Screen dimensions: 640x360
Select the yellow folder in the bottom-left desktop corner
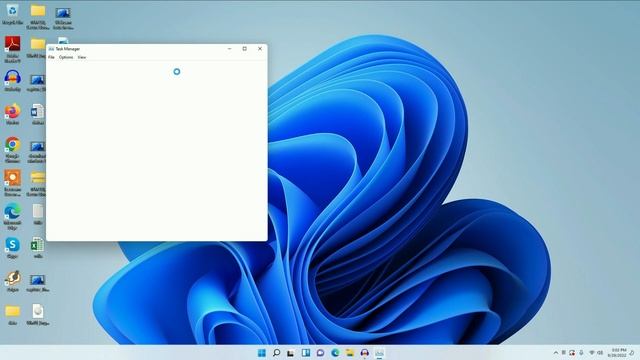12,314
